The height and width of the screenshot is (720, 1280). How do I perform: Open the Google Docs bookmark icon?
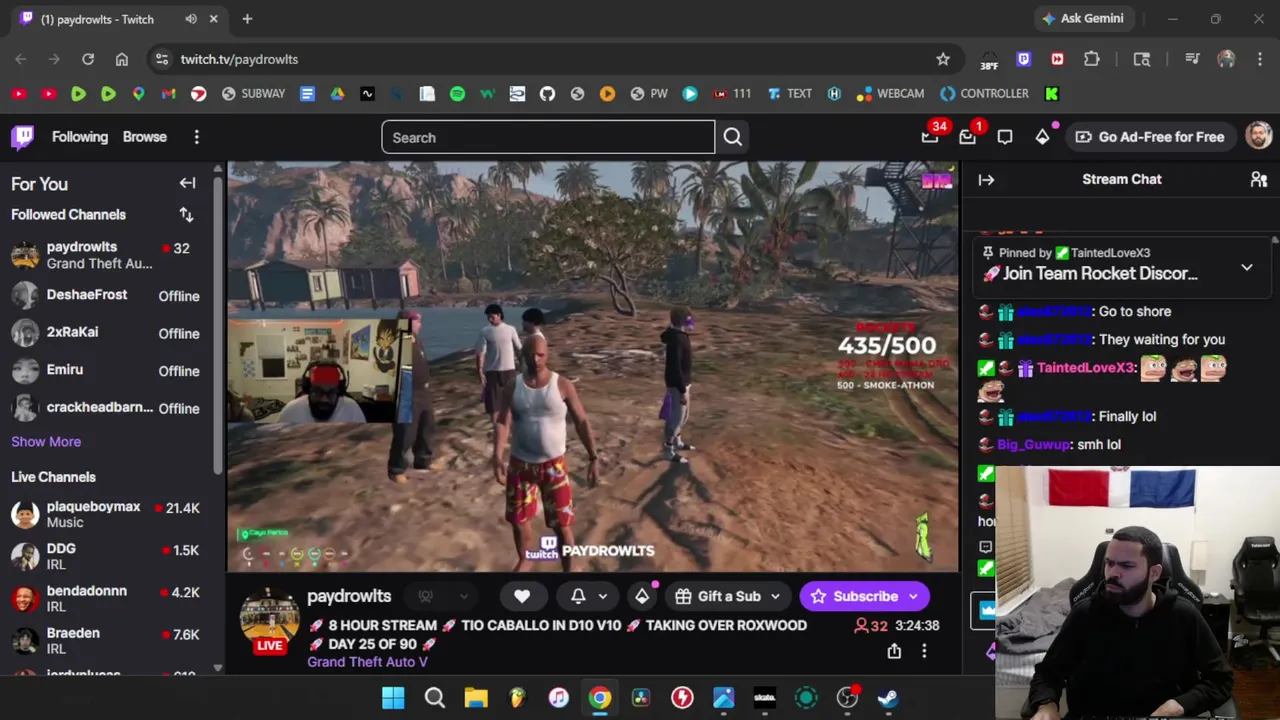point(307,94)
